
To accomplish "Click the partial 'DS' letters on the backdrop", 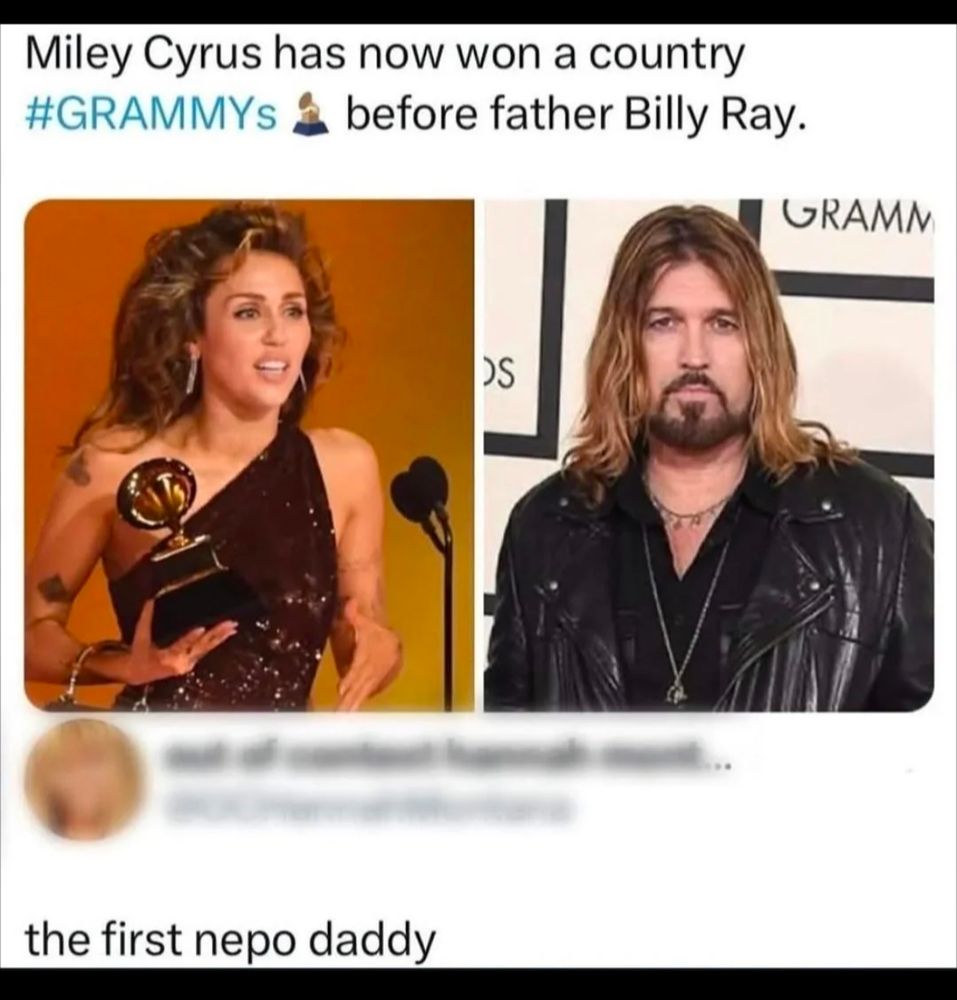I will (499, 374).
